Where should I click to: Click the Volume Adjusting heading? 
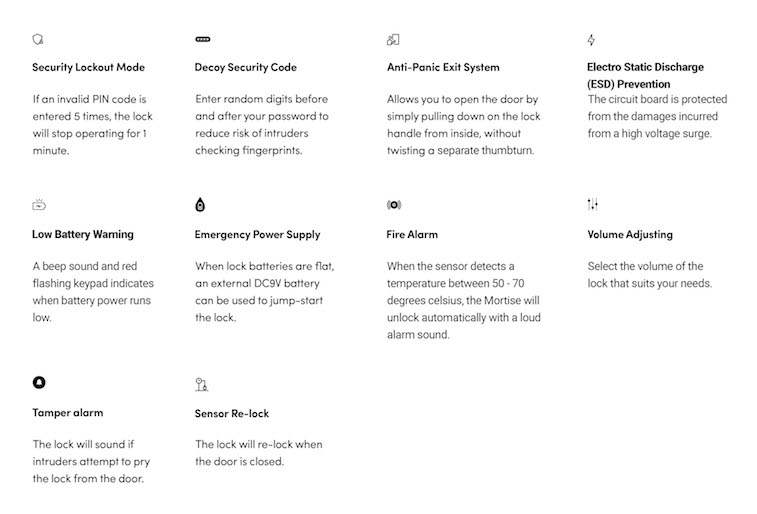pyautogui.click(x=629, y=235)
